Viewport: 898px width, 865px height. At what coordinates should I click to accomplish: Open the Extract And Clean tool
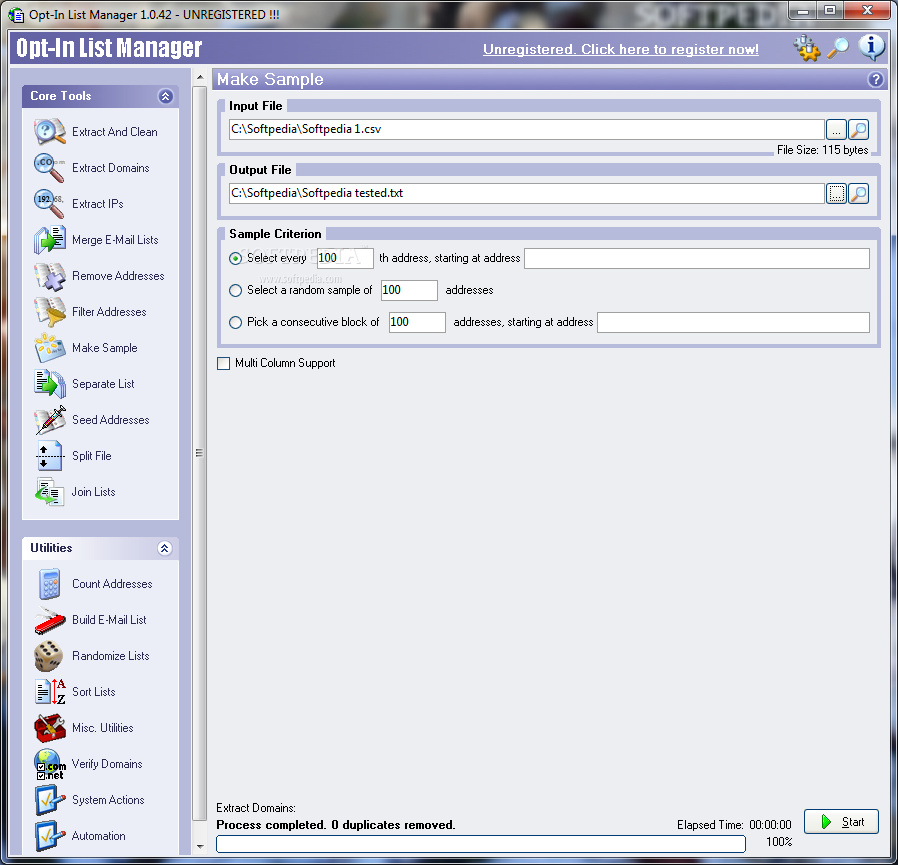click(115, 132)
